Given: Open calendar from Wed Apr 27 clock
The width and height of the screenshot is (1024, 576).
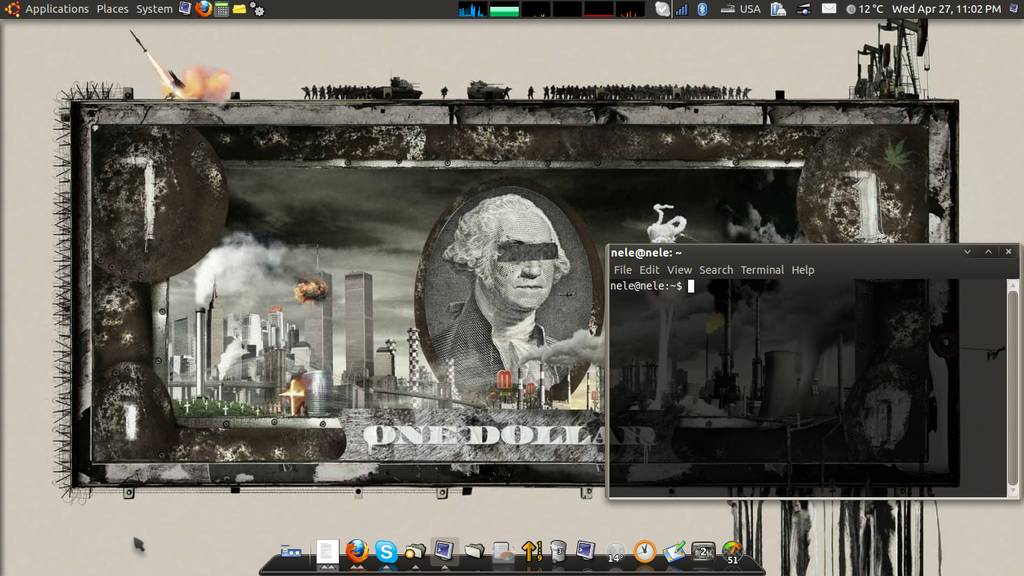Looking at the screenshot, I should [946, 9].
